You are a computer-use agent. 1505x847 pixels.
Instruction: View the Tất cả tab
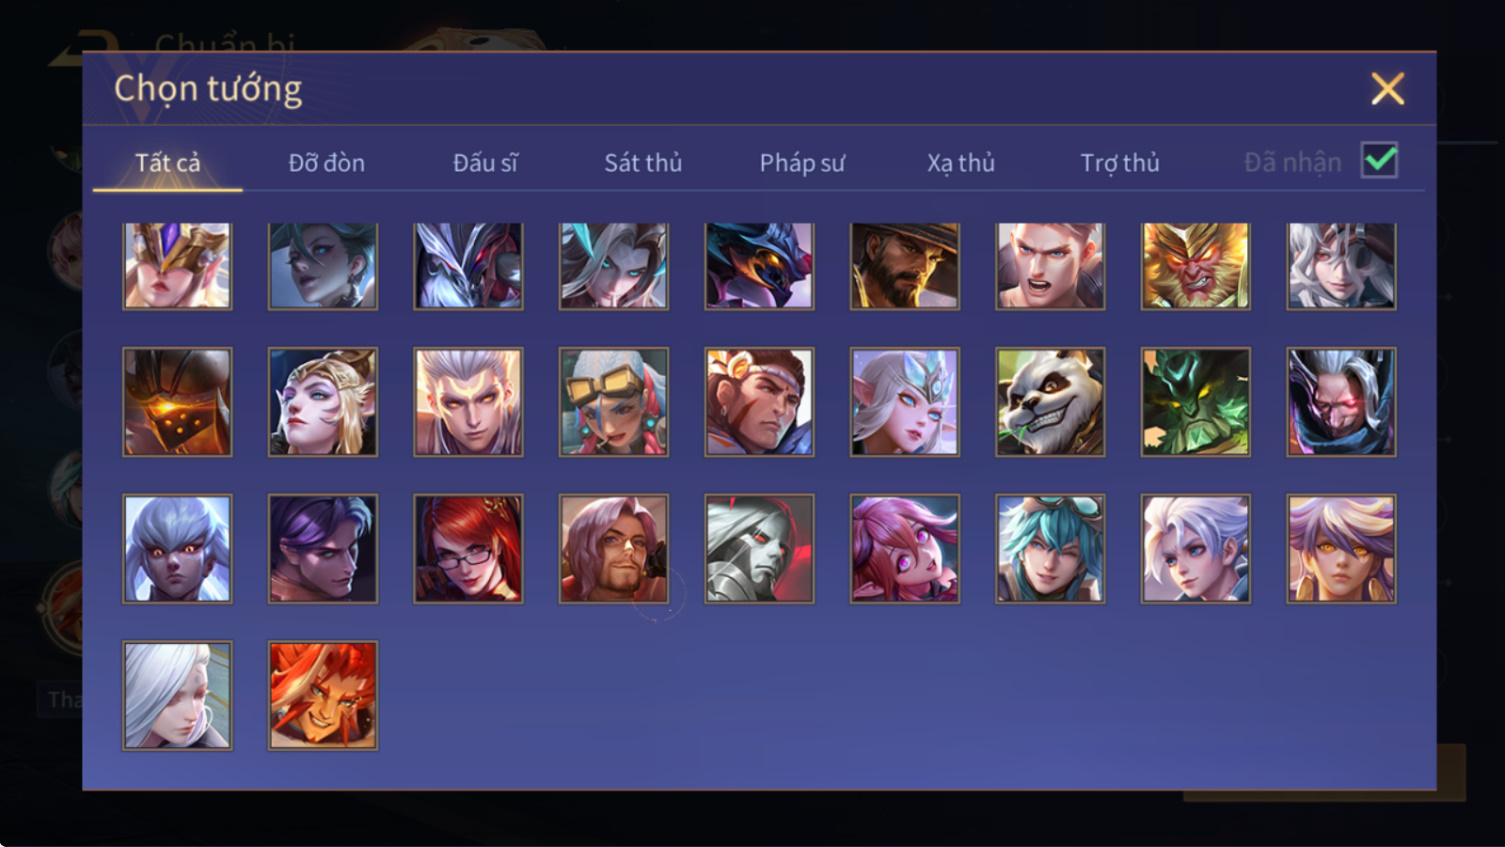[x=168, y=162]
